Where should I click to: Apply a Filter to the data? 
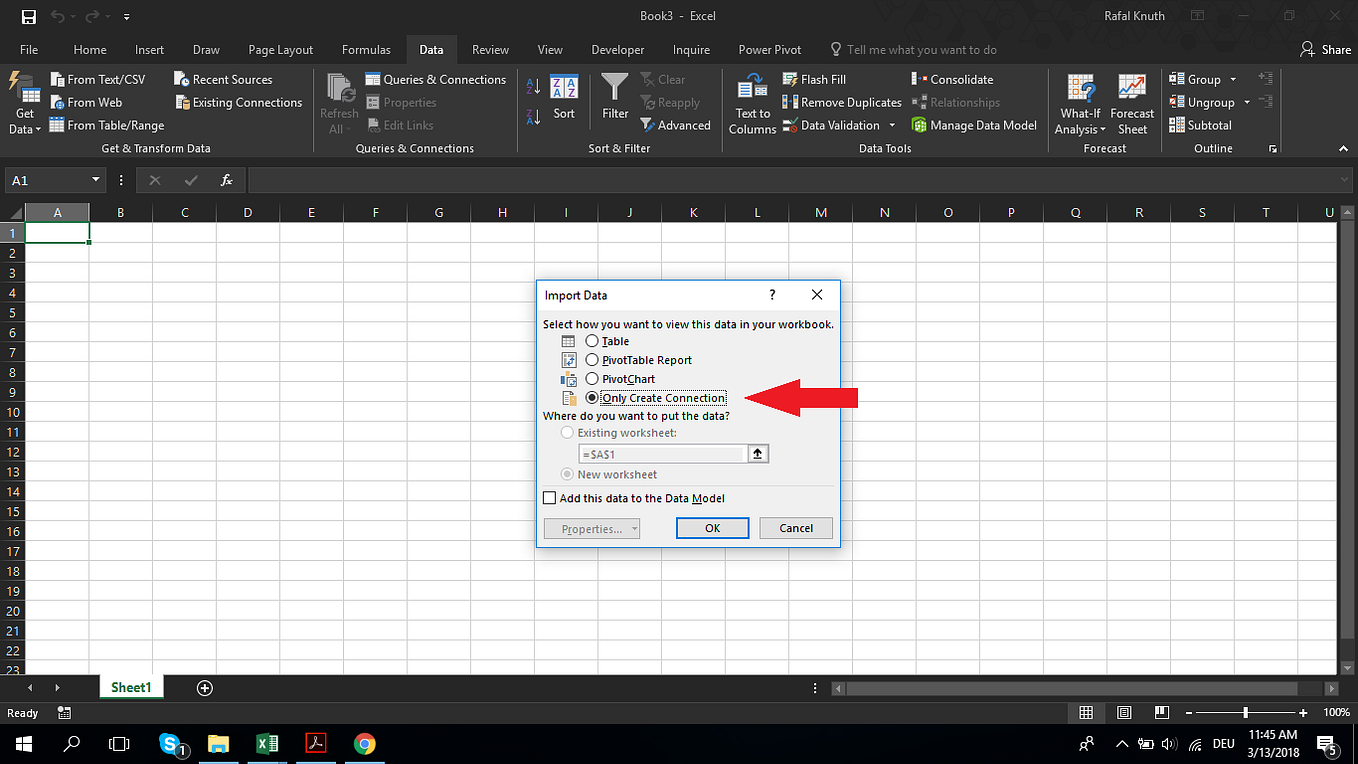pyautogui.click(x=614, y=97)
